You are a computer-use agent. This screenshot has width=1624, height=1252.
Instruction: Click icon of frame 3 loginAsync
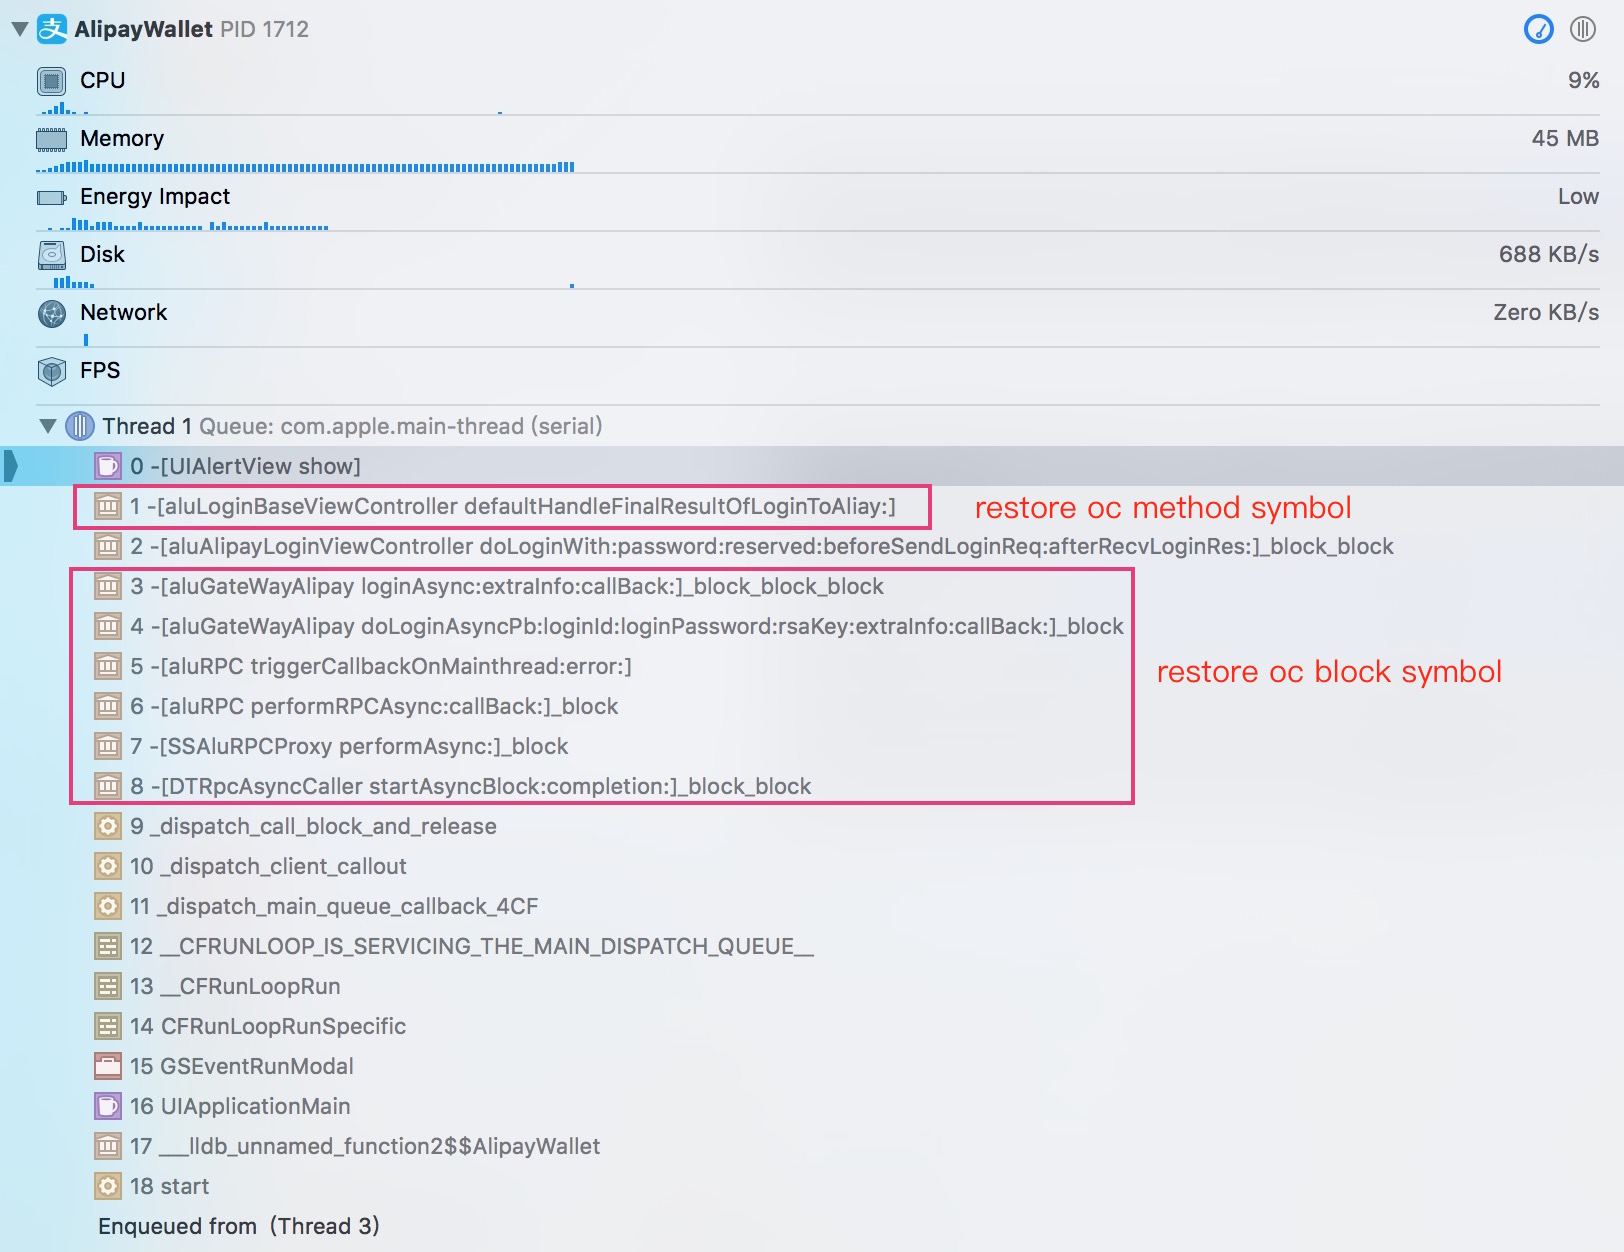pyautogui.click(x=108, y=586)
